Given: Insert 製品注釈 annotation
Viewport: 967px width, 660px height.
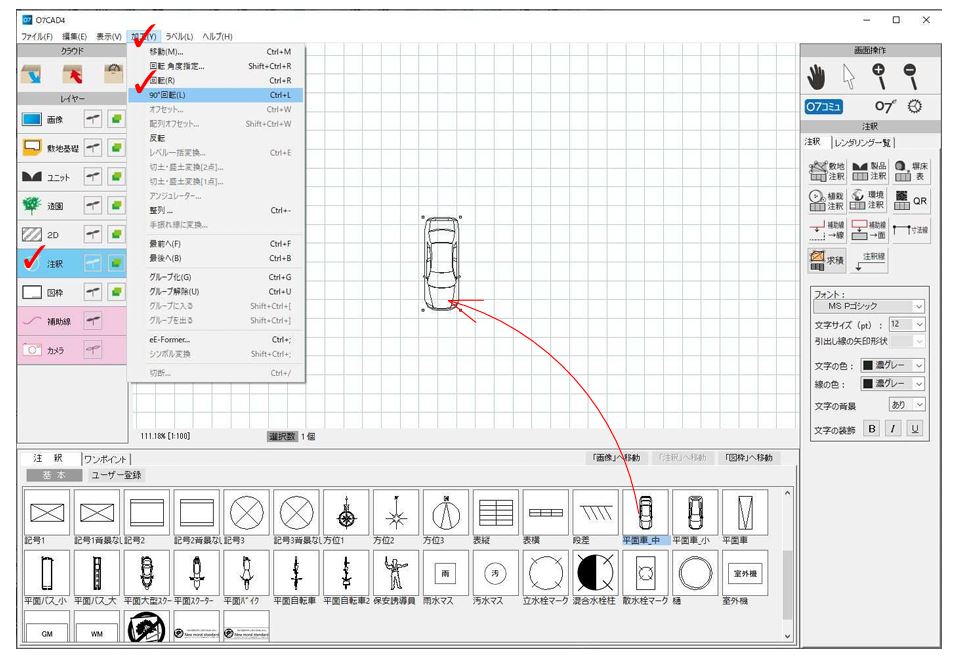Looking at the screenshot, I should tap(868, 171).
